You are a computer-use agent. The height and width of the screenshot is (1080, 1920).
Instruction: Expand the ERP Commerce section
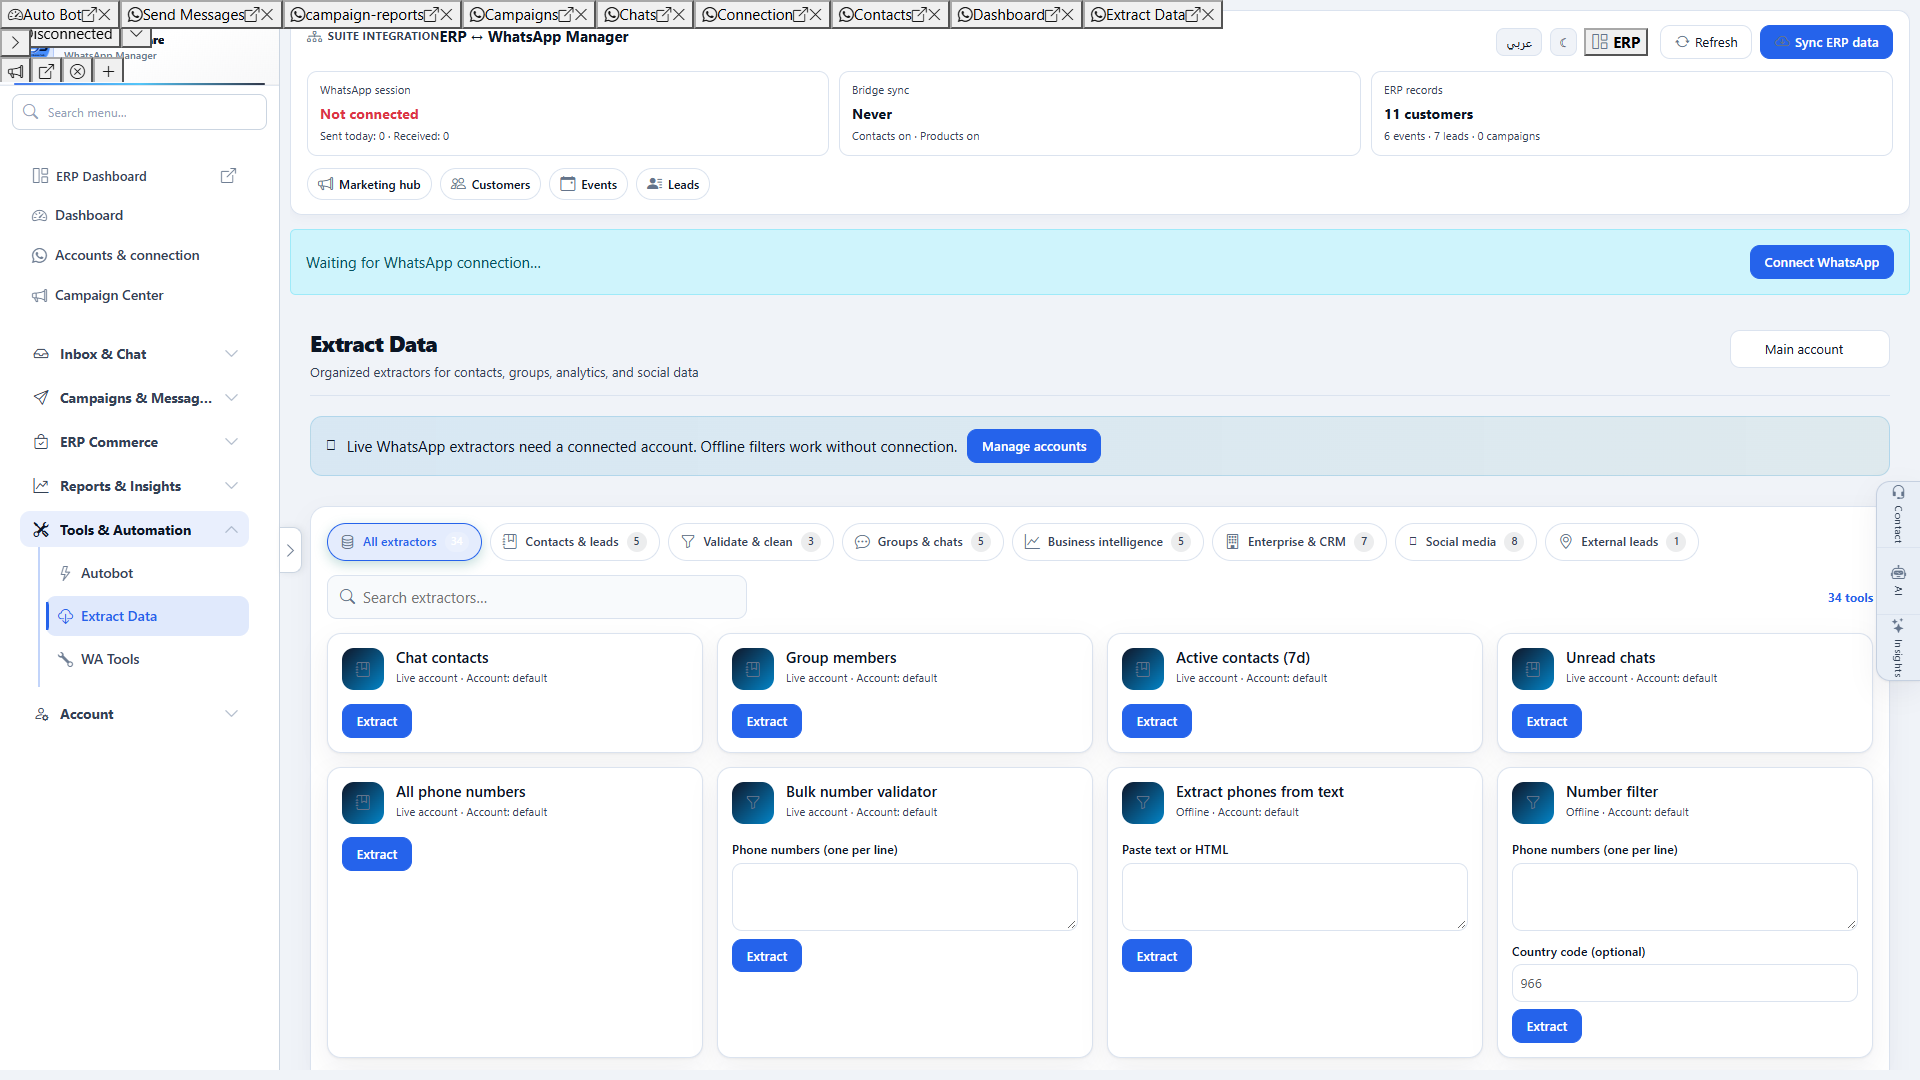click(x=135, y=442)
